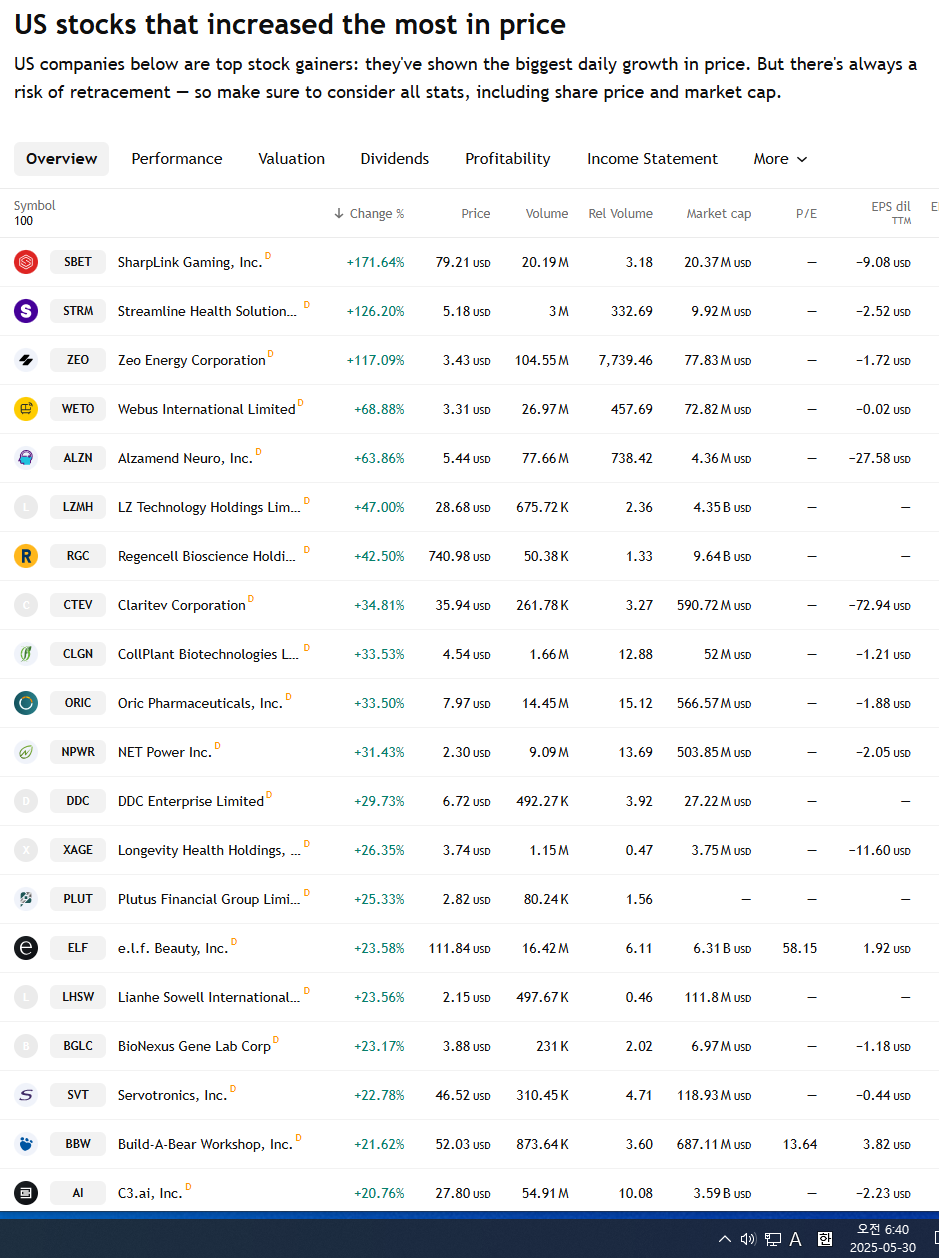Click the Servotronics S logo icon
939x1258 pixels.
tap(26, 1095)
